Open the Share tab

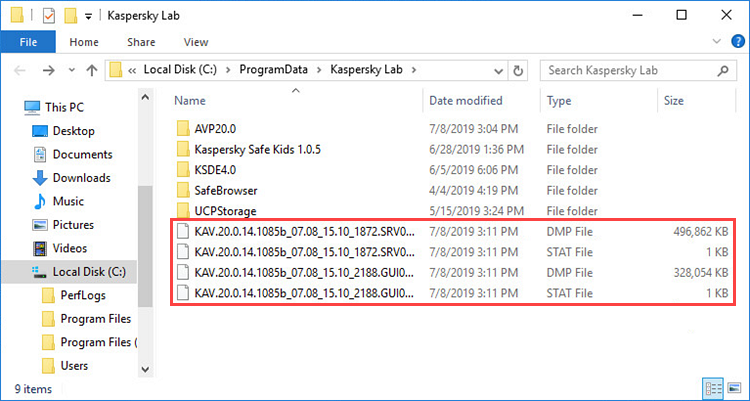pos(141,42)
